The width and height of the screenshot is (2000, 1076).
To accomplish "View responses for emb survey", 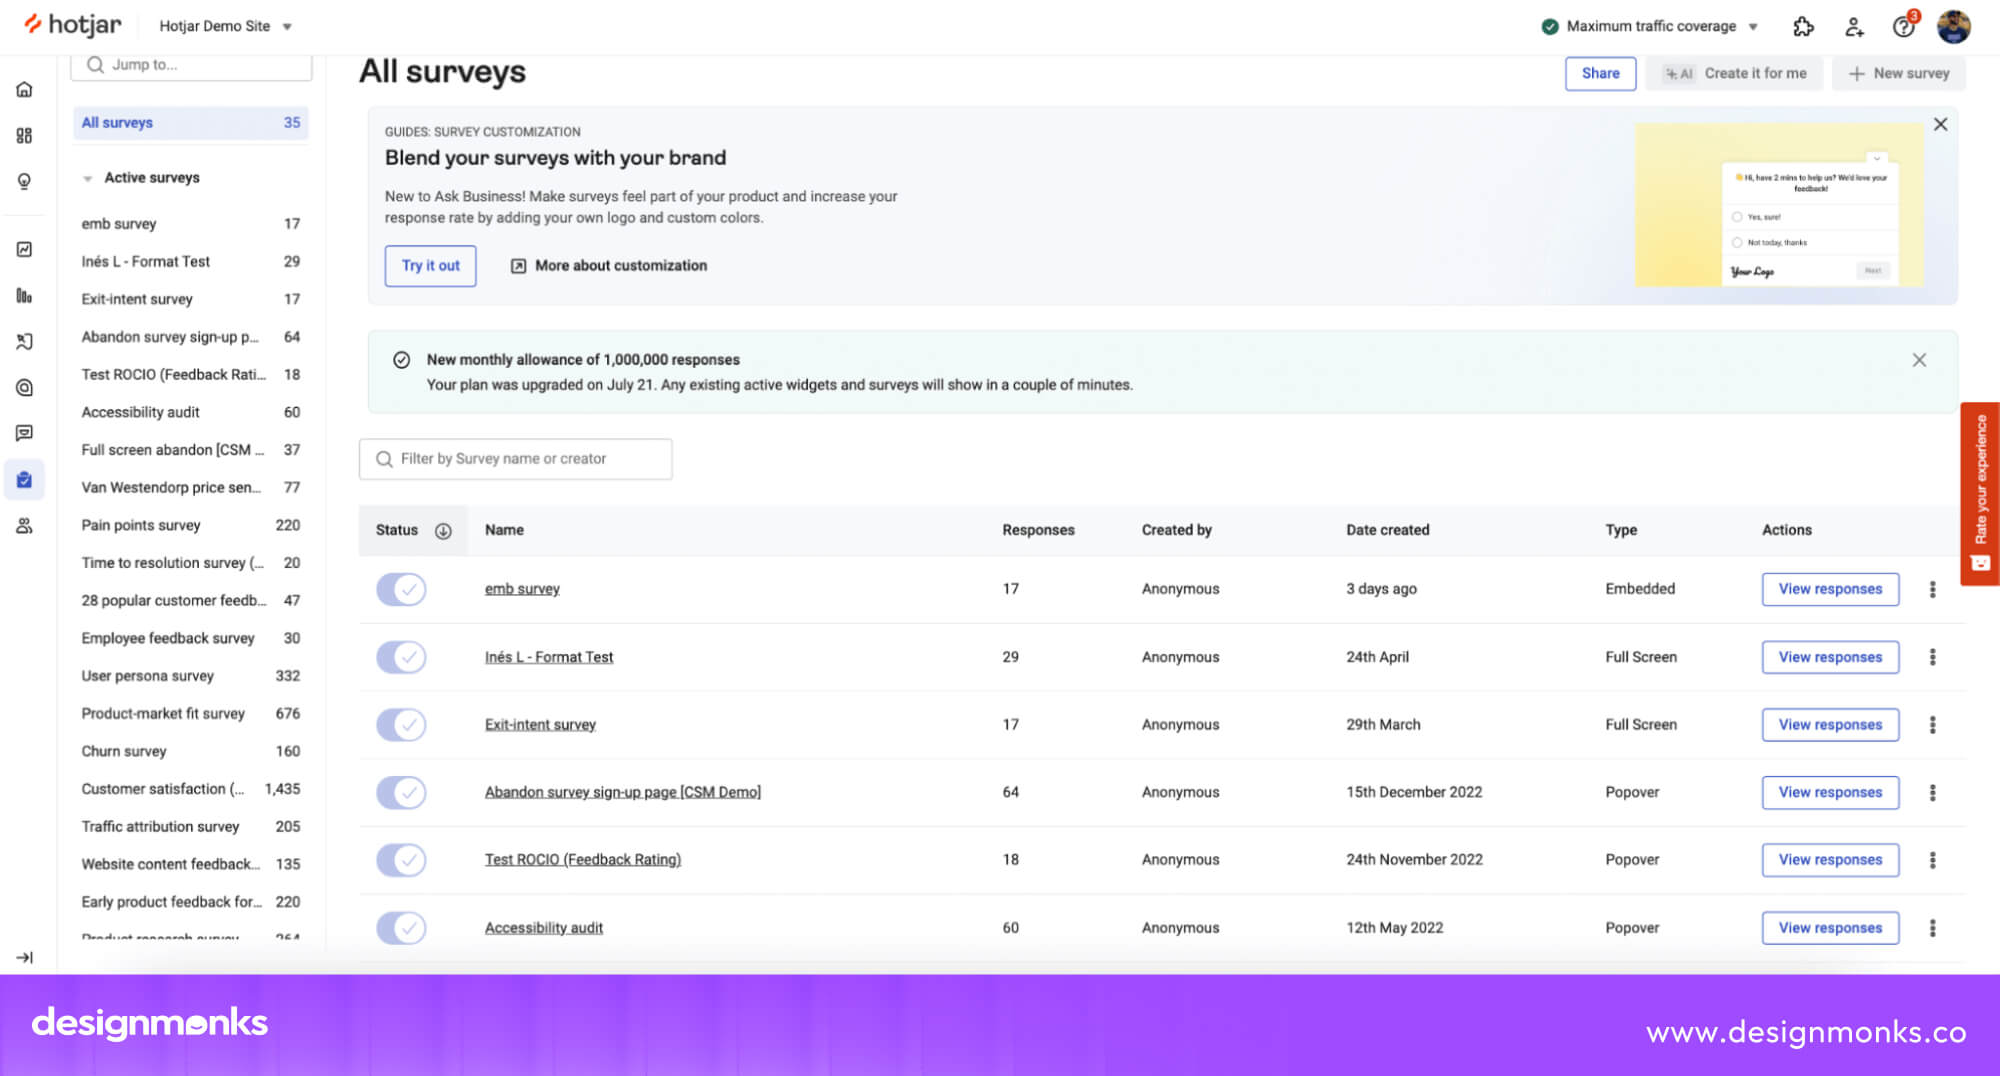I will click(1830, 589).
